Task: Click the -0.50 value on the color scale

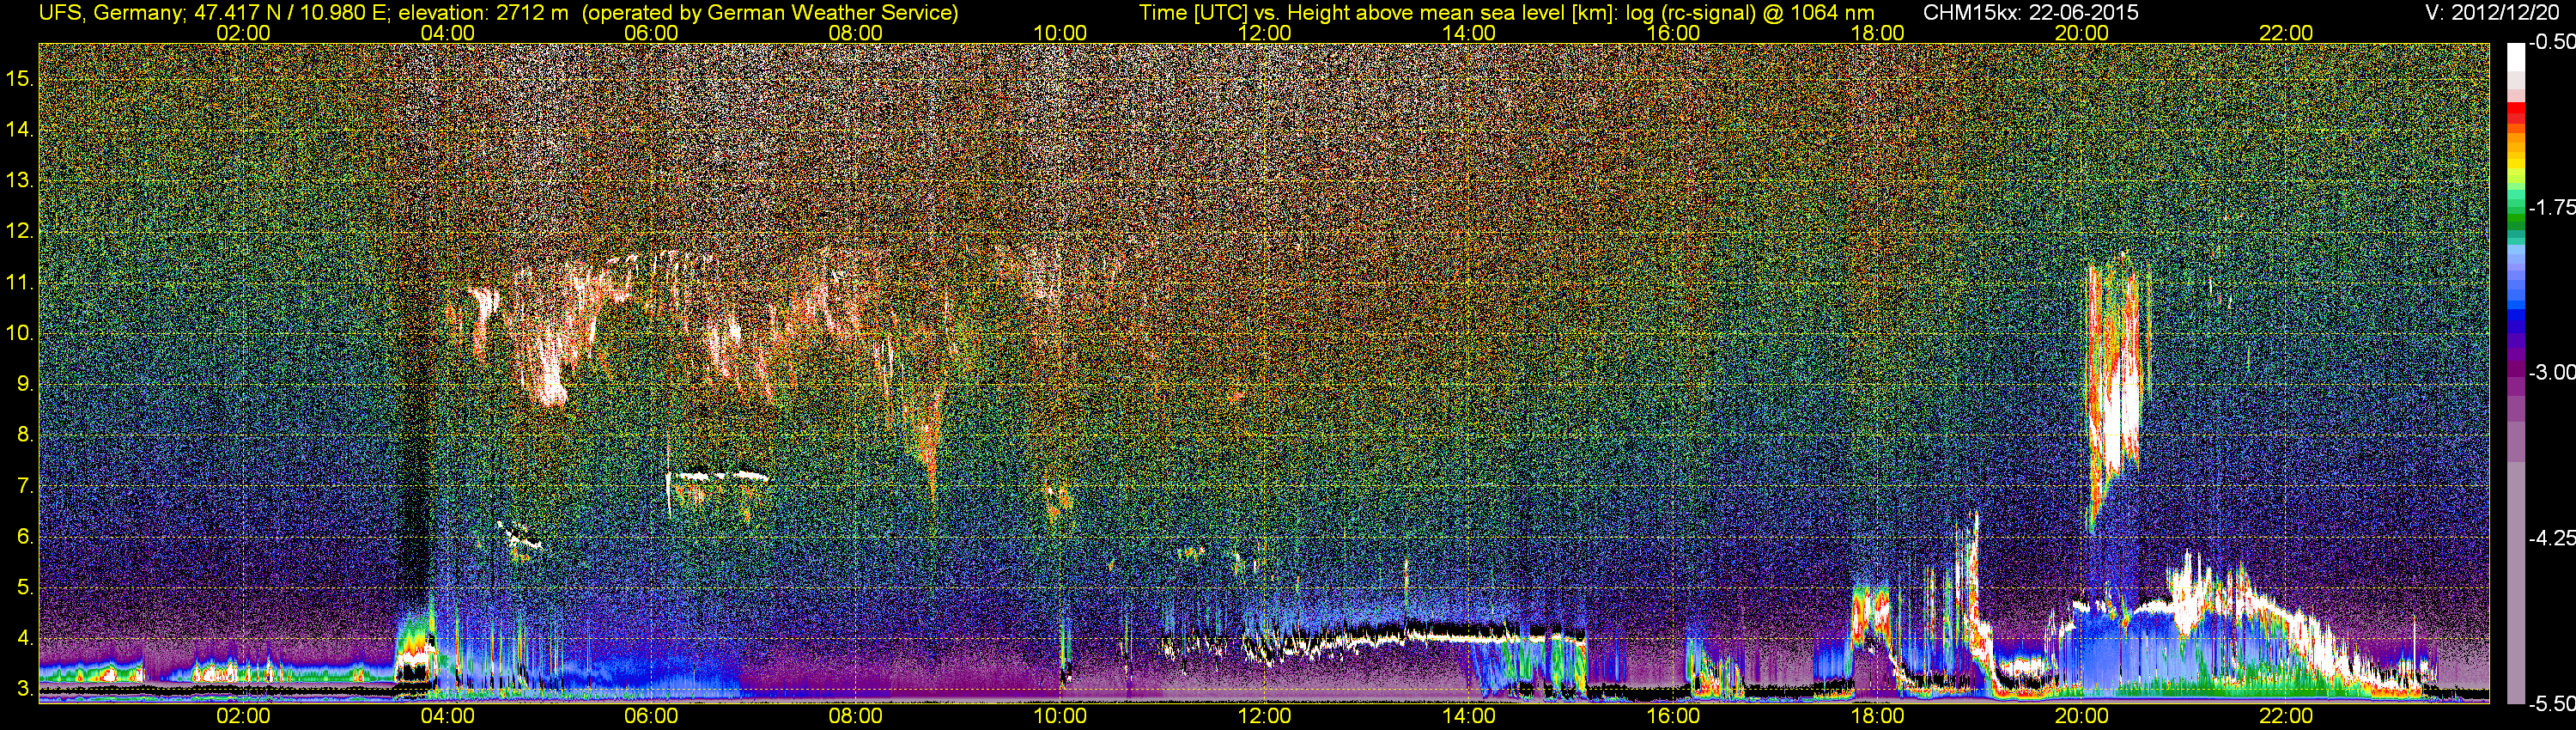Action: 2551,43
